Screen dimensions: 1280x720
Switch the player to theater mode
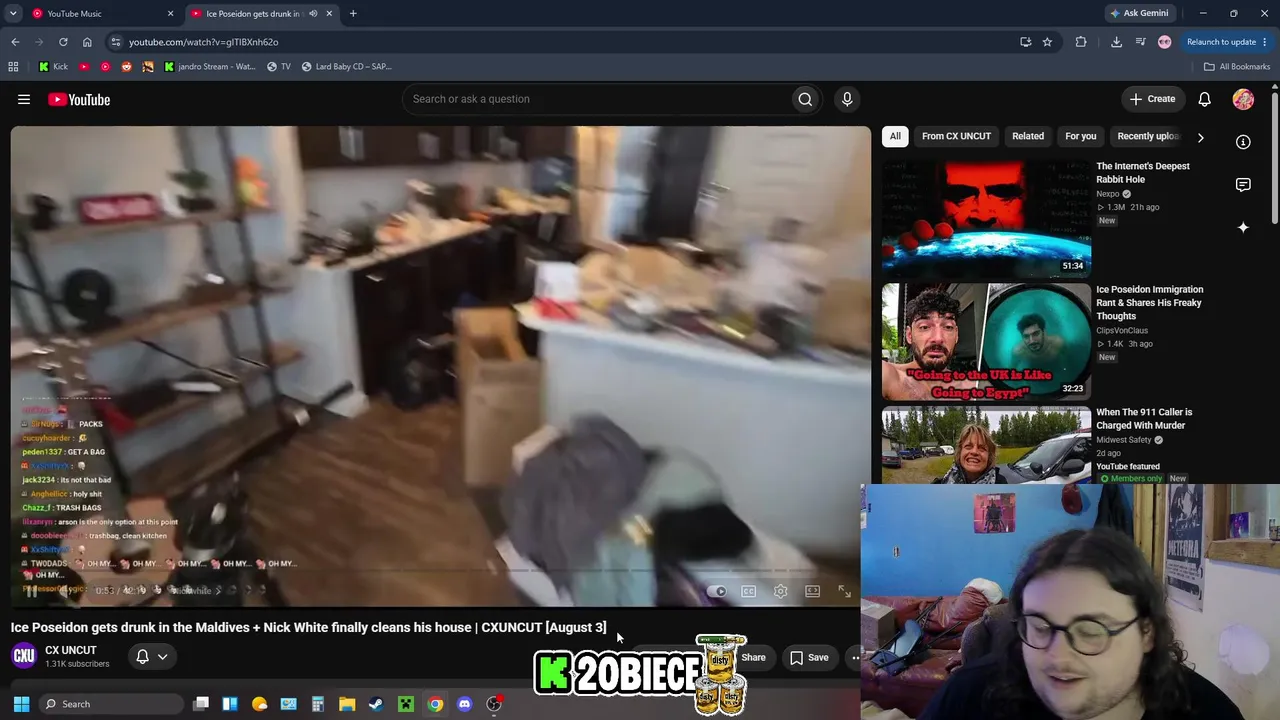(813, 591)
